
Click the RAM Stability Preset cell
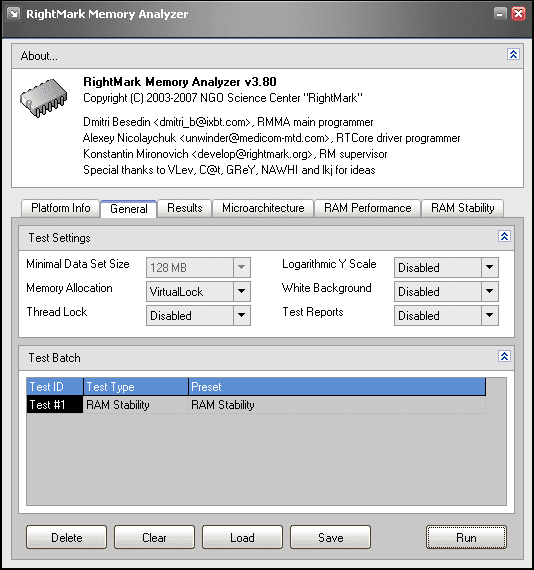337,405
